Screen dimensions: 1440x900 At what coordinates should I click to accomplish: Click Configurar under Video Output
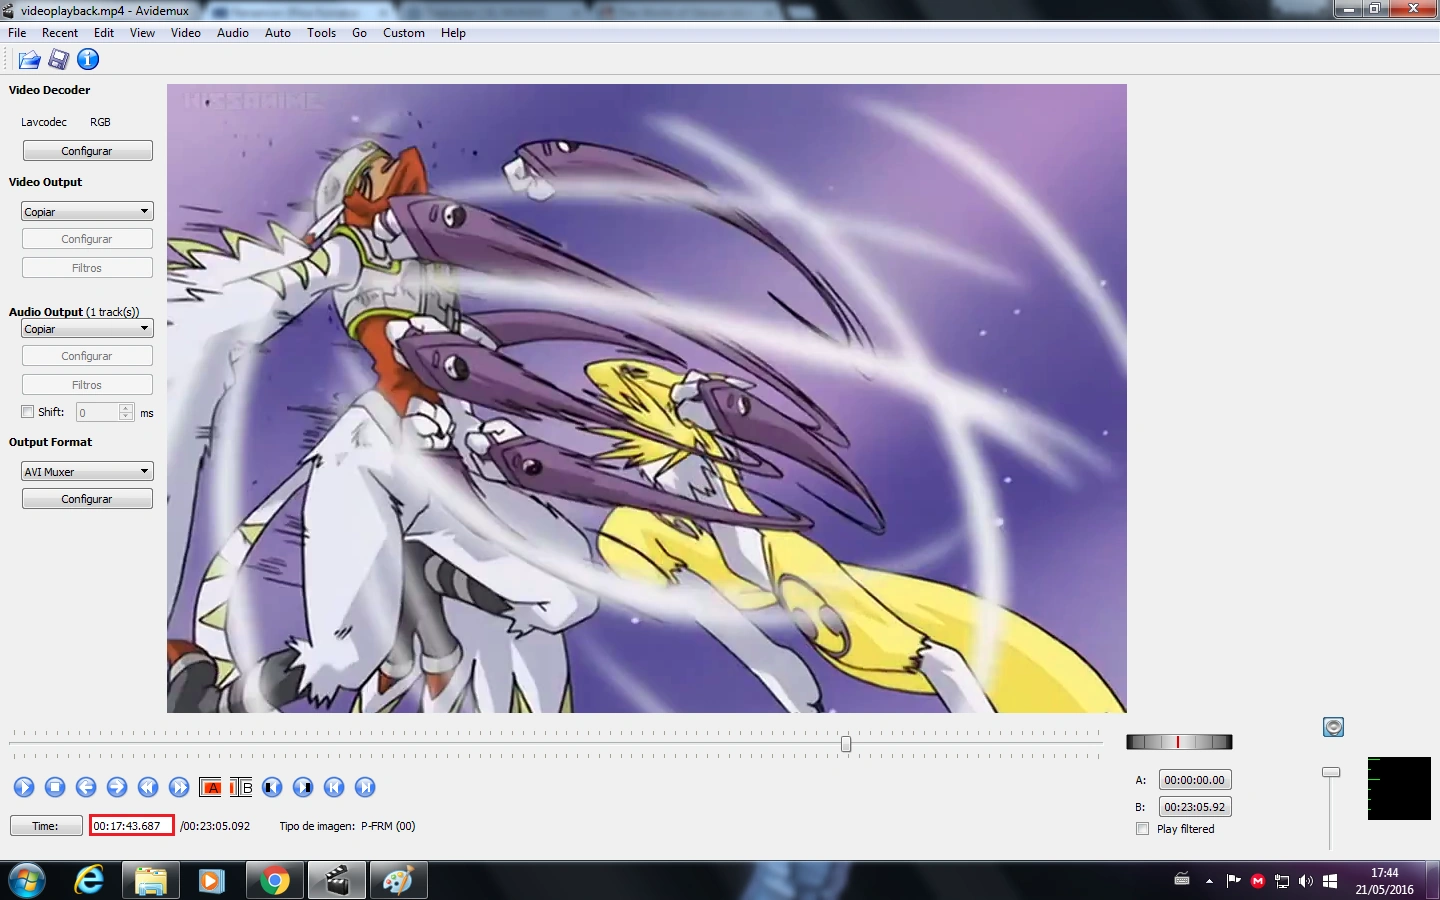tap(87, 239)
